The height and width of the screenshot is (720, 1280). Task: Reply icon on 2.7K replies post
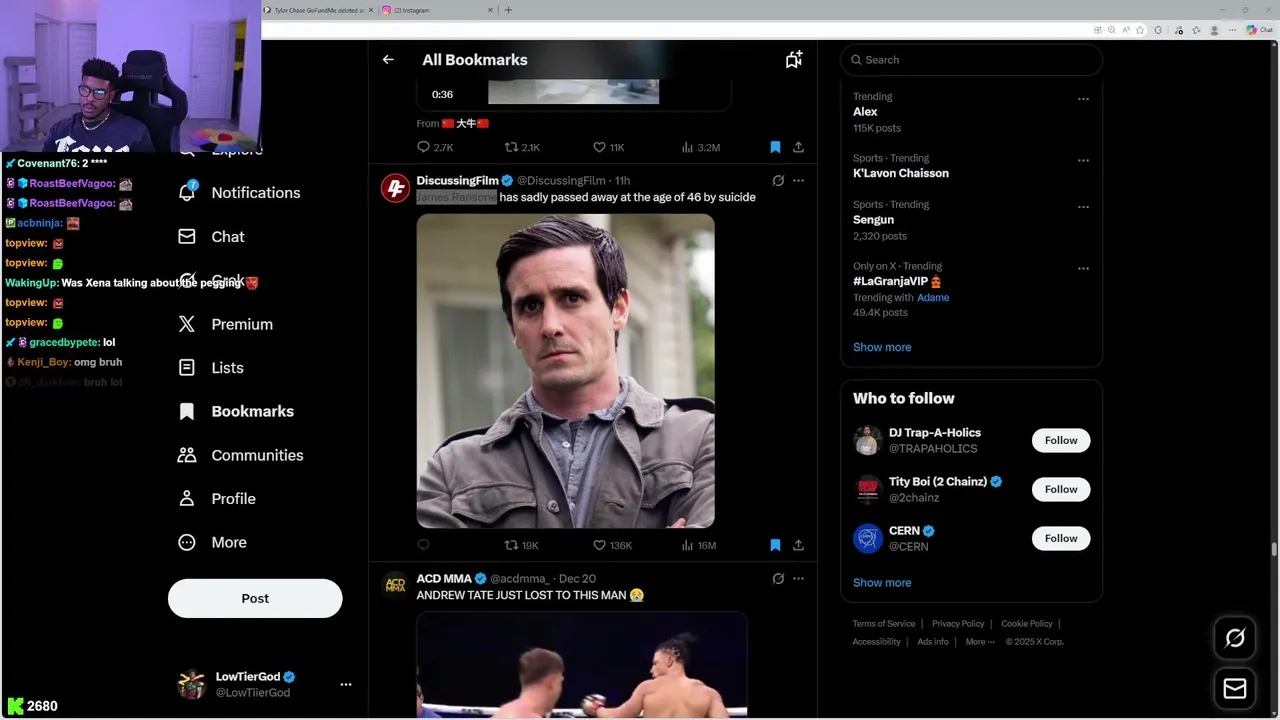point(424,147)
